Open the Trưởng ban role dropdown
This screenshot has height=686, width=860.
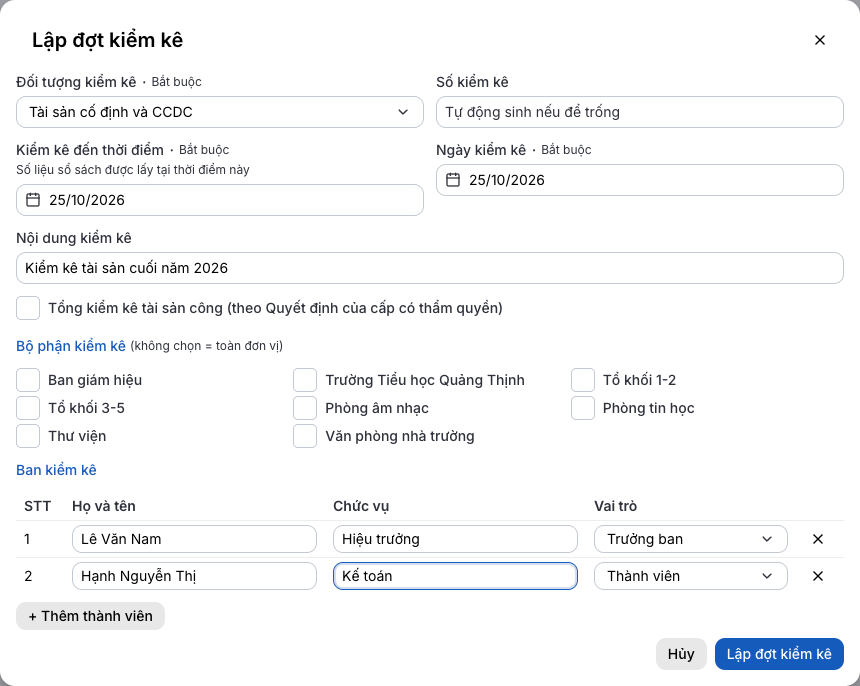(x=691, y=539)
